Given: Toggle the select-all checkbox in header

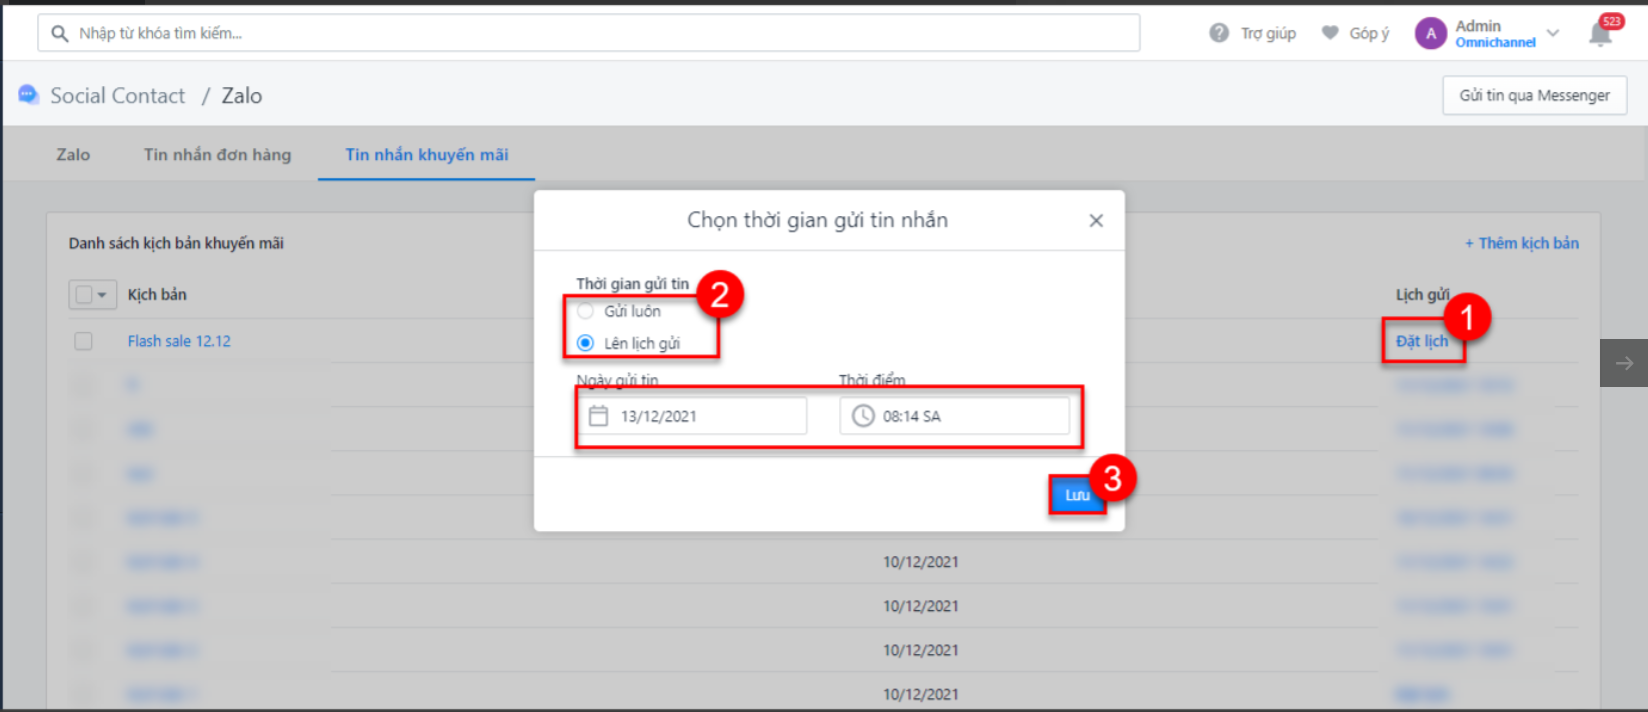Looking at the screenshot, I should (x=84, y=294).
